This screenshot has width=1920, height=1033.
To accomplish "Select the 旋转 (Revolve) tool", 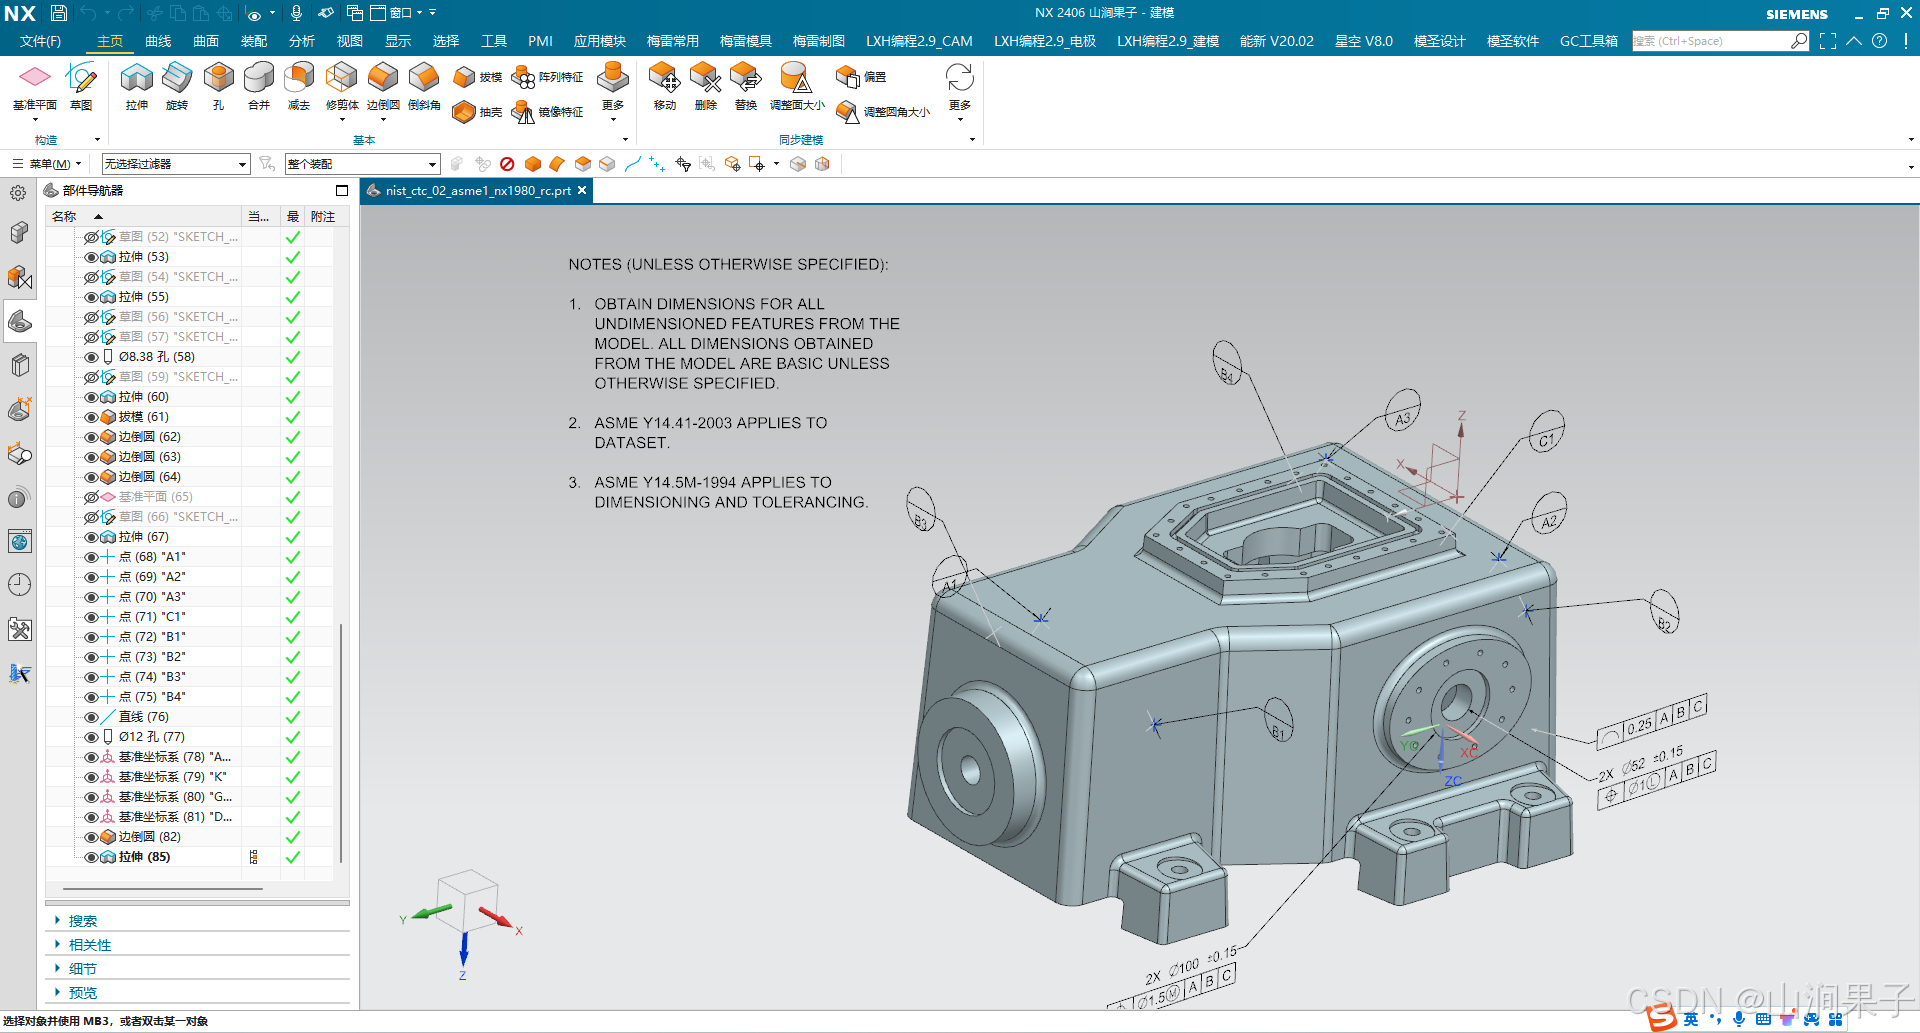I will pyautogui.click(x=177, y=85).
